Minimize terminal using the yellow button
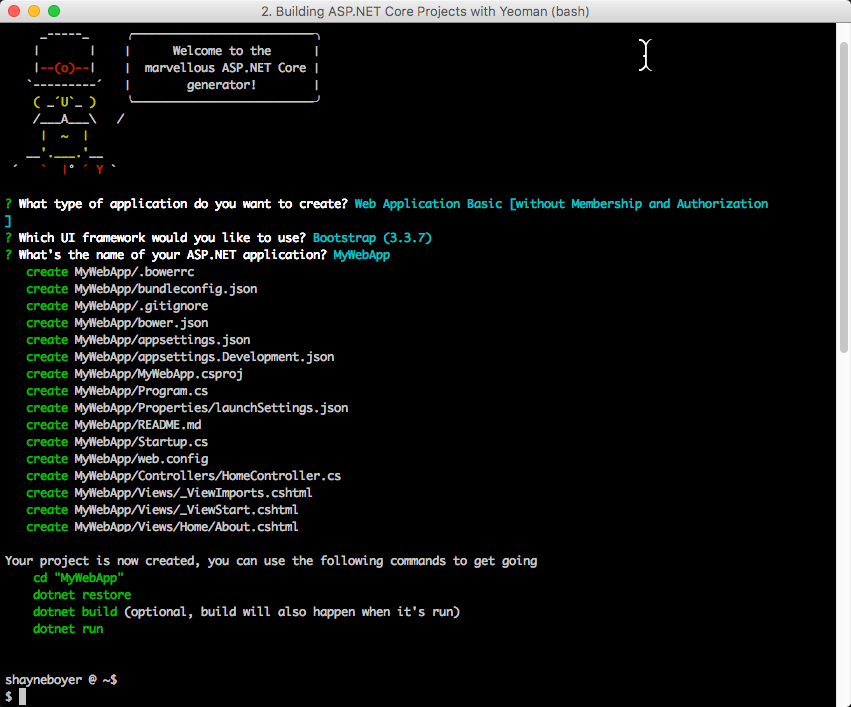The height and width of the screenshot is (707, 851). coord(34,11)
